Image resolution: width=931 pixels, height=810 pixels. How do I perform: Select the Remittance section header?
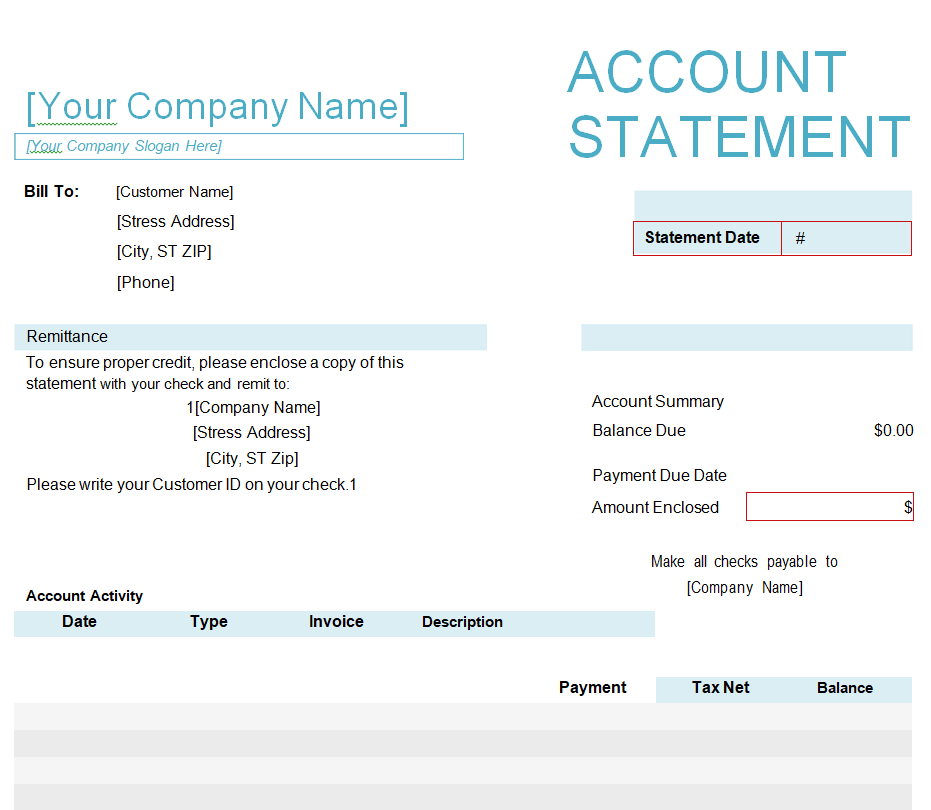tap(67, 337)
